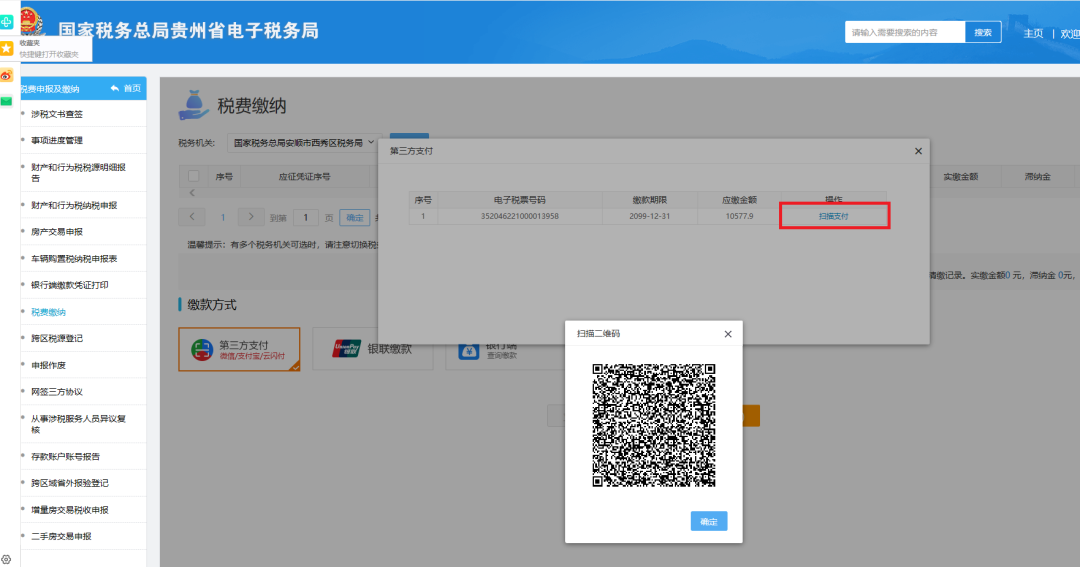Click tax ticket number 352046221000013958

519,216
